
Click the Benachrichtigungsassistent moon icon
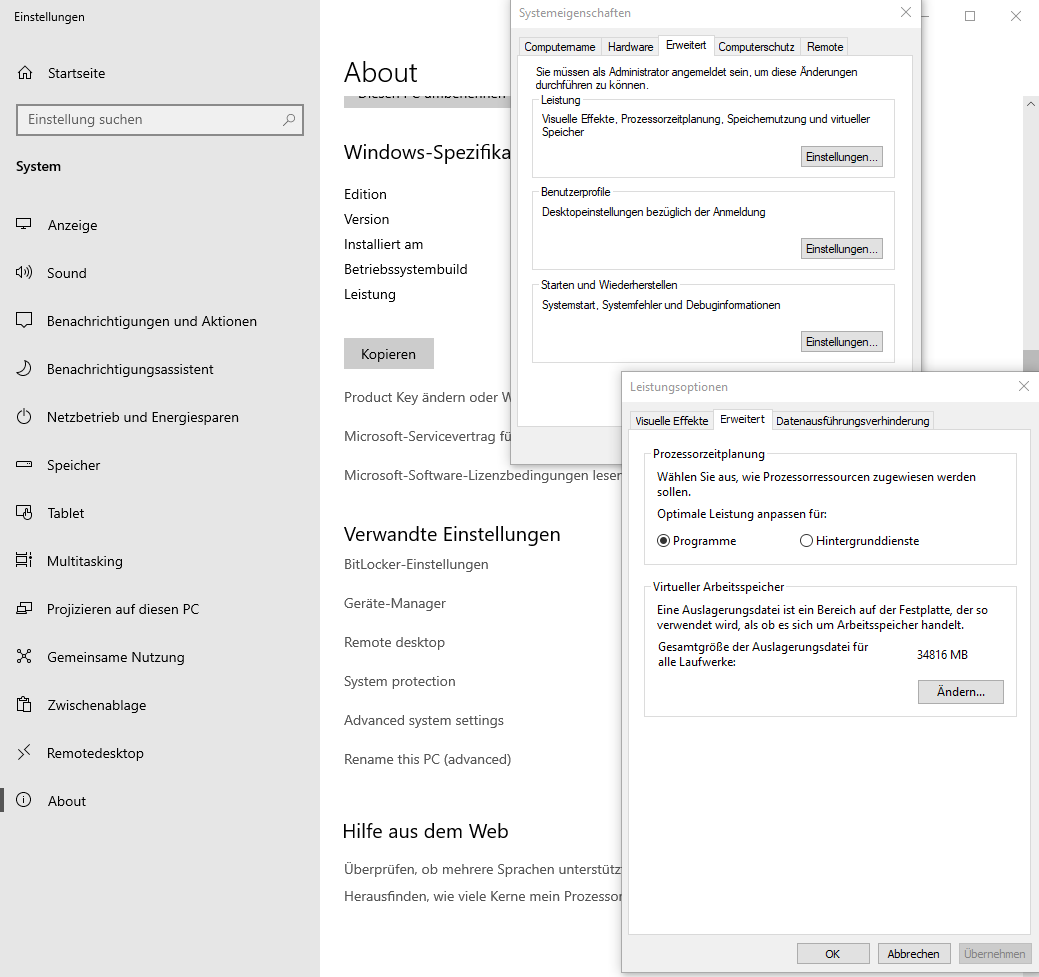24,369
